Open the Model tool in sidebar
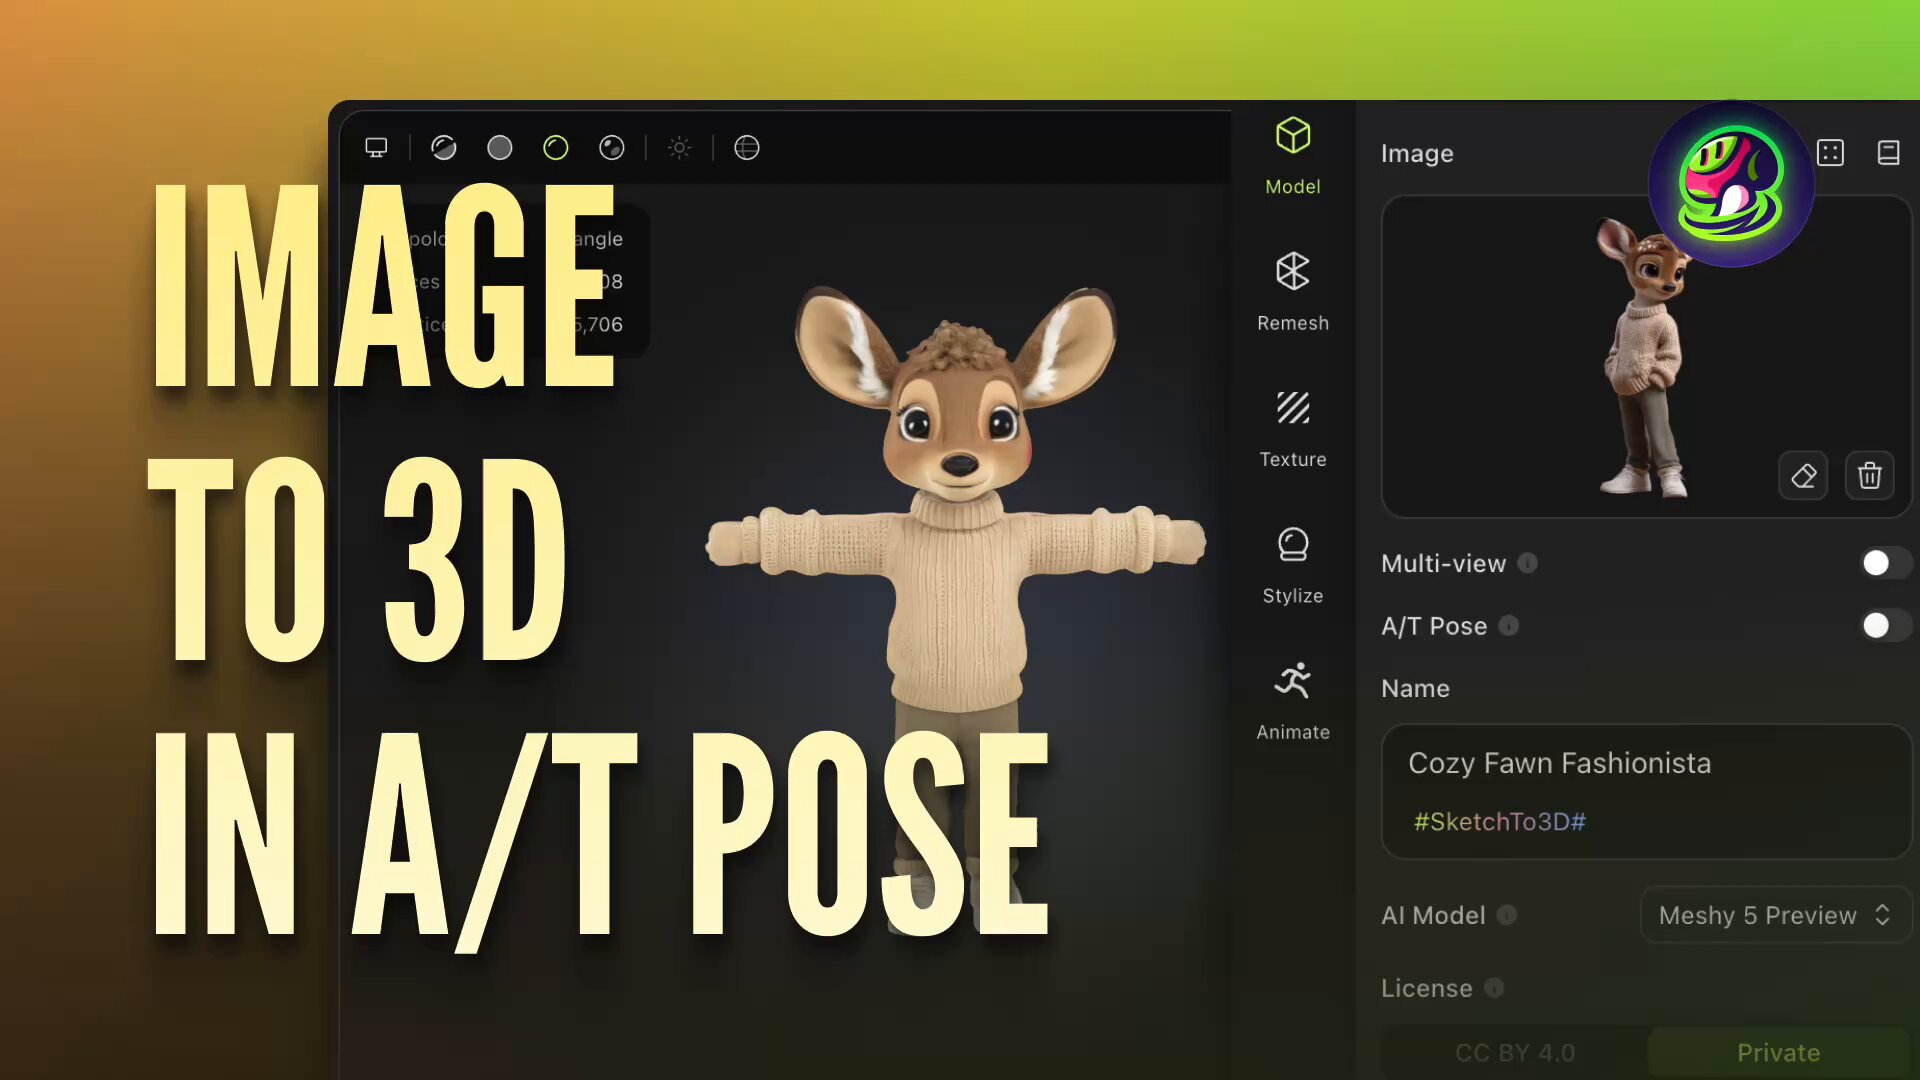 pos(1292,155)
